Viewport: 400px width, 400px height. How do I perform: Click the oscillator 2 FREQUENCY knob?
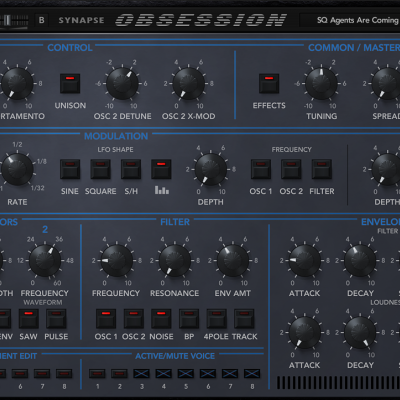click(45, 260)
